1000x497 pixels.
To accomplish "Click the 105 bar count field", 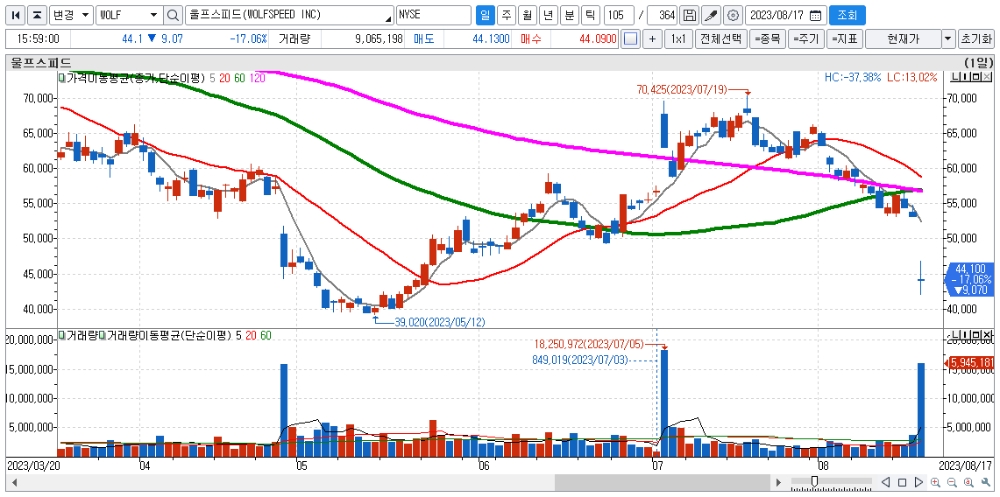I will point(619,15).
